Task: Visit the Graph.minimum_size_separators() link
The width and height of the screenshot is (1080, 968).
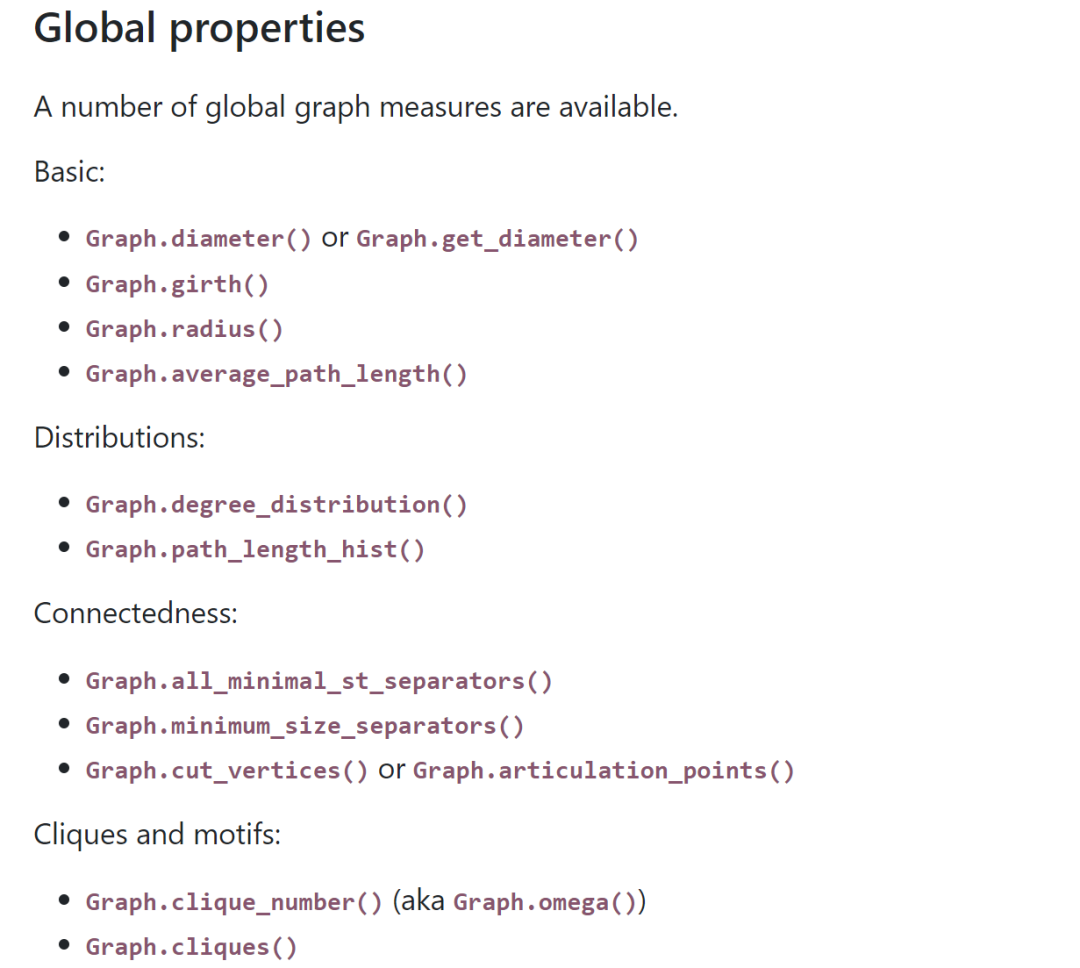Action: click(x=305, y=726)
